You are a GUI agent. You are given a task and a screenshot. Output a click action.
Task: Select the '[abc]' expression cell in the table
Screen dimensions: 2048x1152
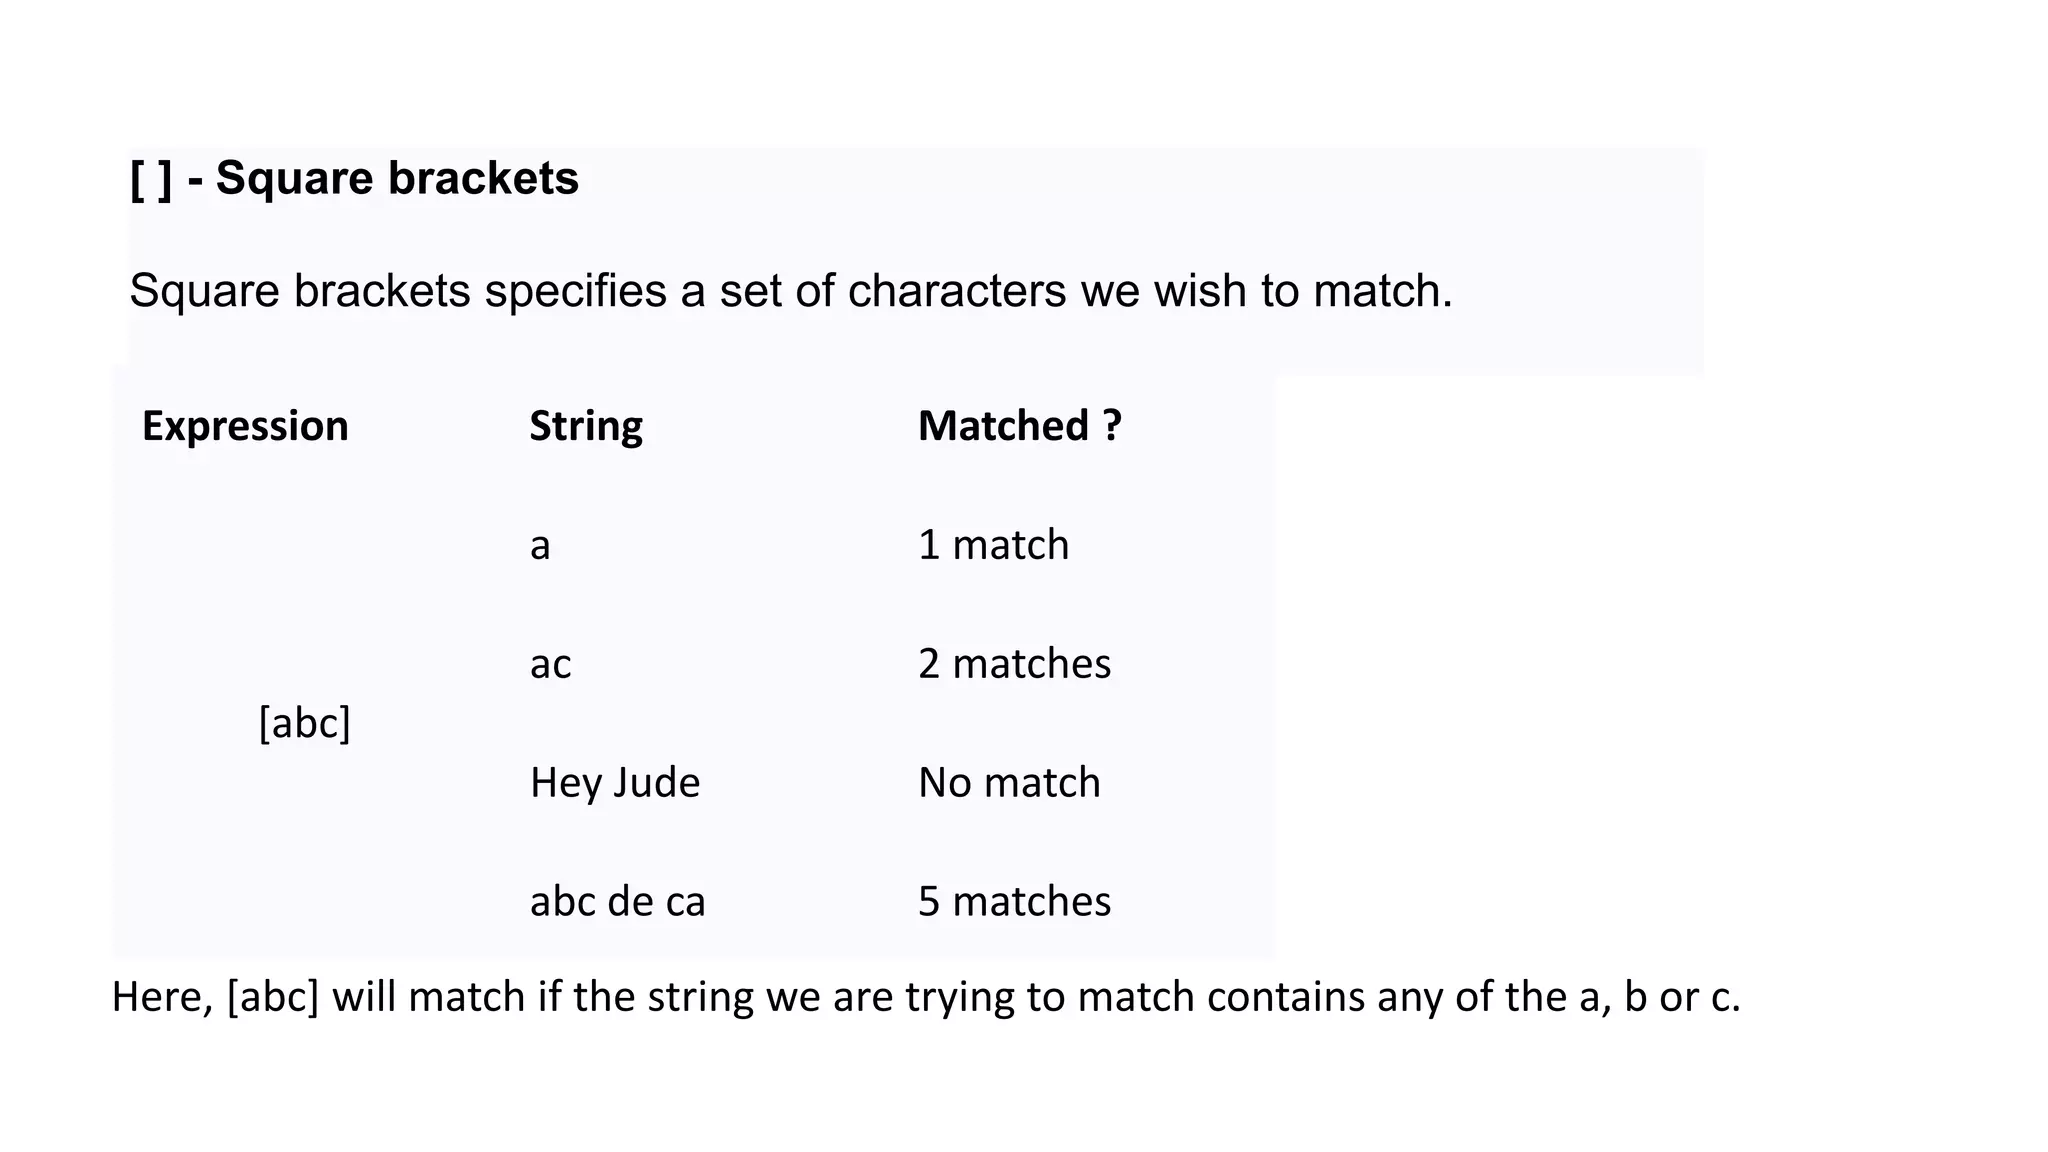tap(304, 723)
